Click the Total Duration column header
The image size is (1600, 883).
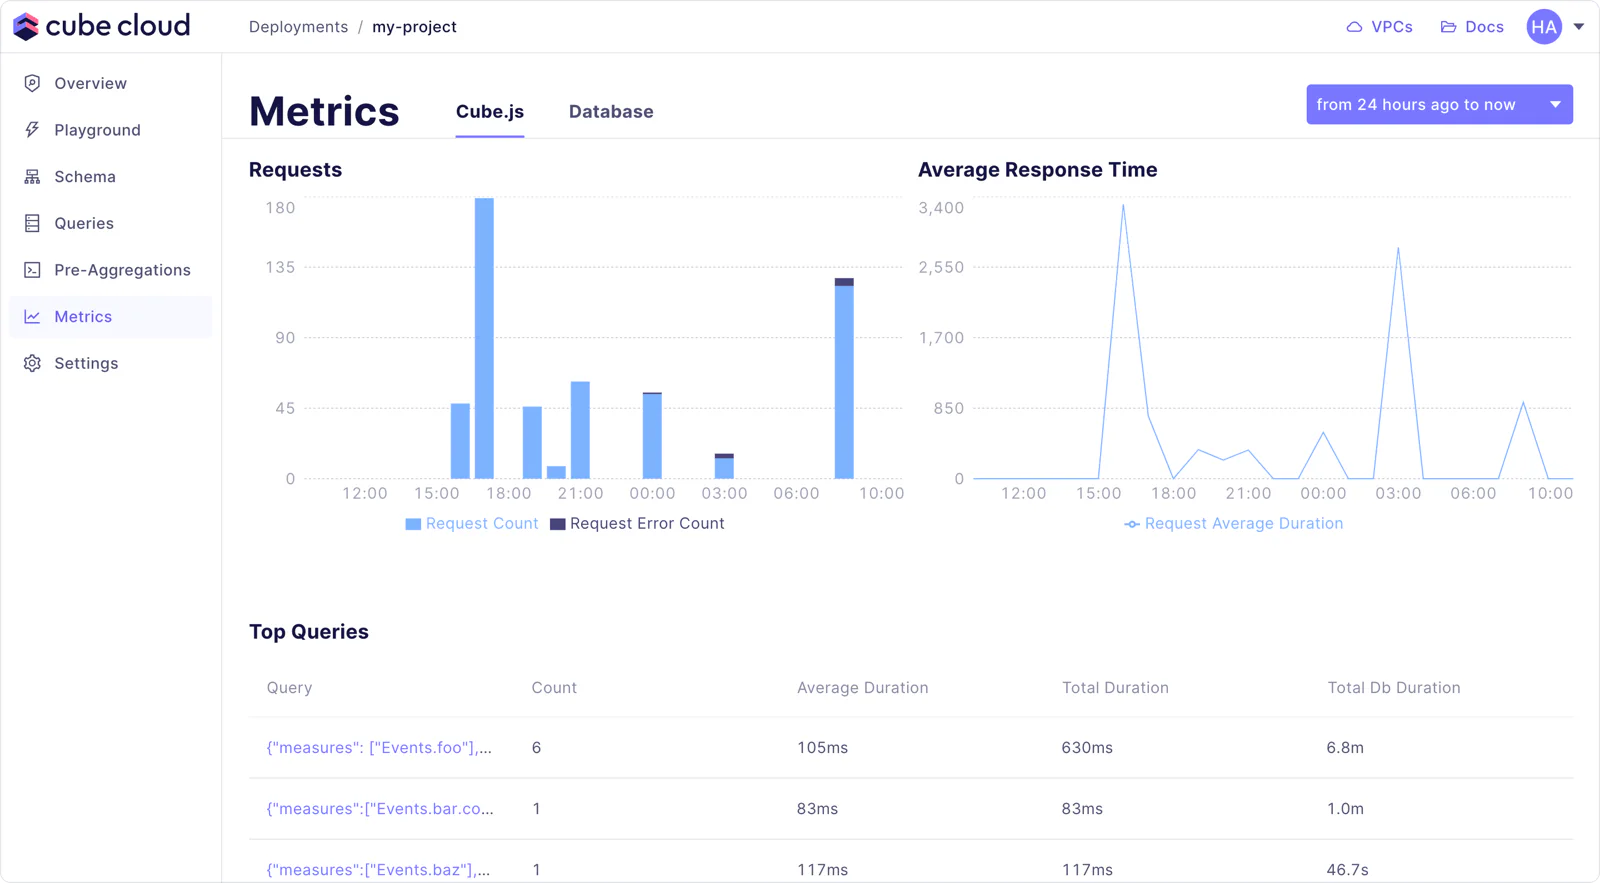click(1115, 688)
